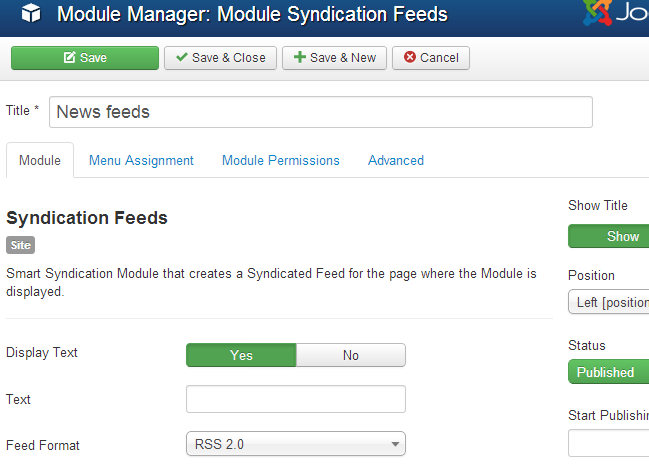This screenshot has height=473, width=649.
Task: Set Status to Published
Action: point(607,372)
